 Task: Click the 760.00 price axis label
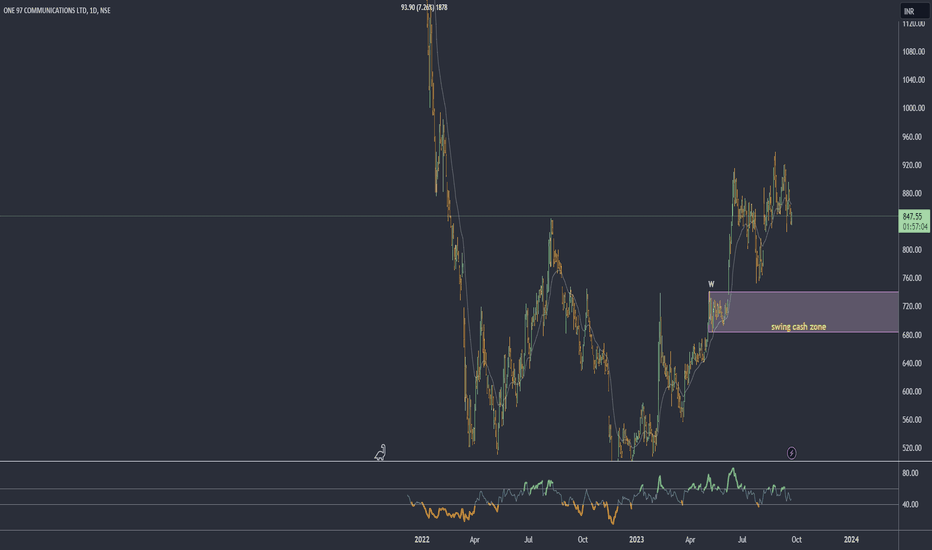[x=912, y=278]
